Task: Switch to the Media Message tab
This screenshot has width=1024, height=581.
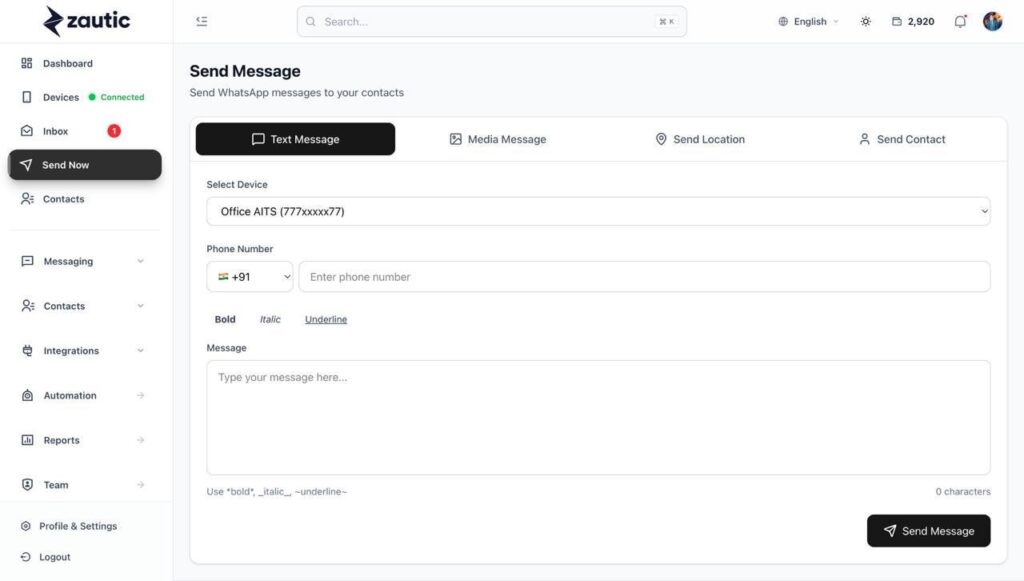Action: (498, 139)
